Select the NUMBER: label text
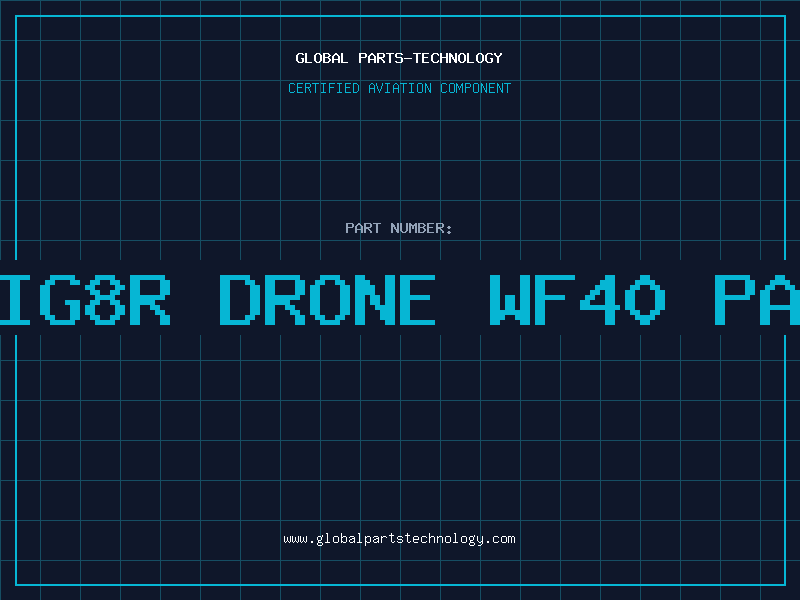This screenshot has height=600, width=800. click(x=421, y=228)
